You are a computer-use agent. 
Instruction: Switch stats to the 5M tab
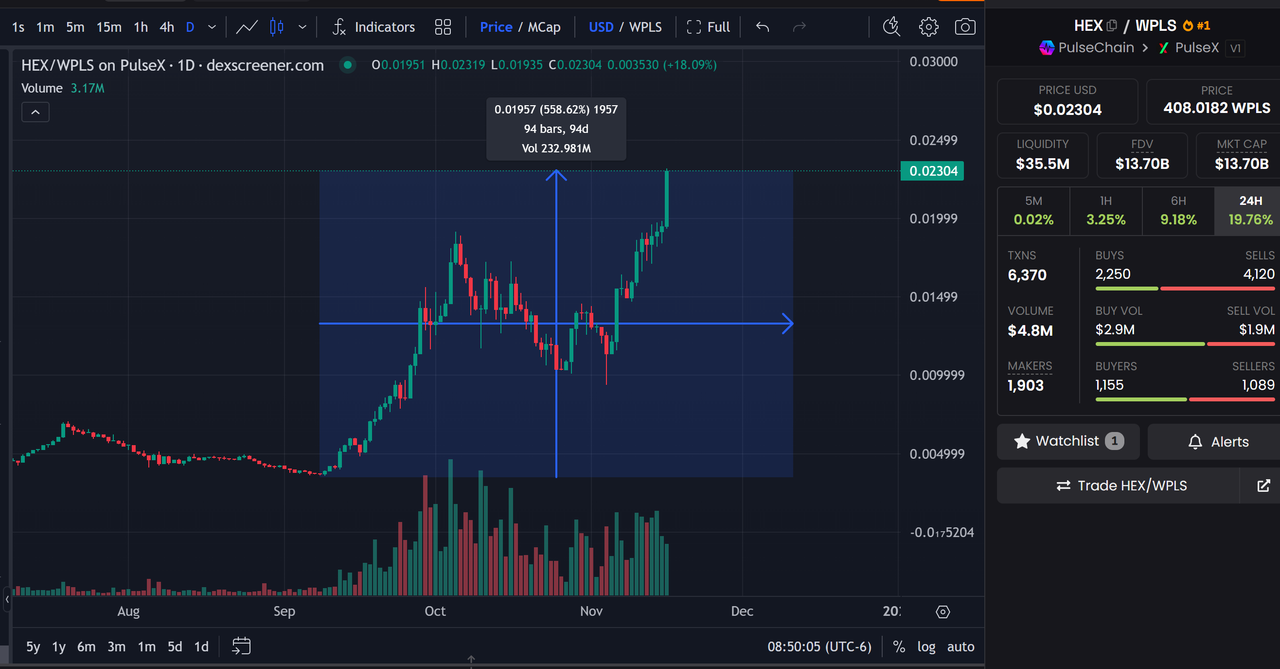(1034, 211)
